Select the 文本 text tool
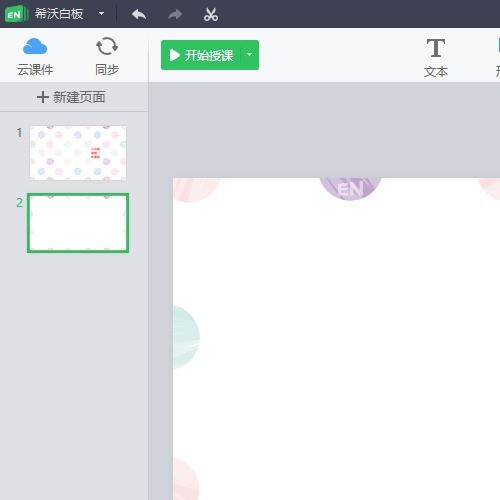 click(x=436, y=58)
